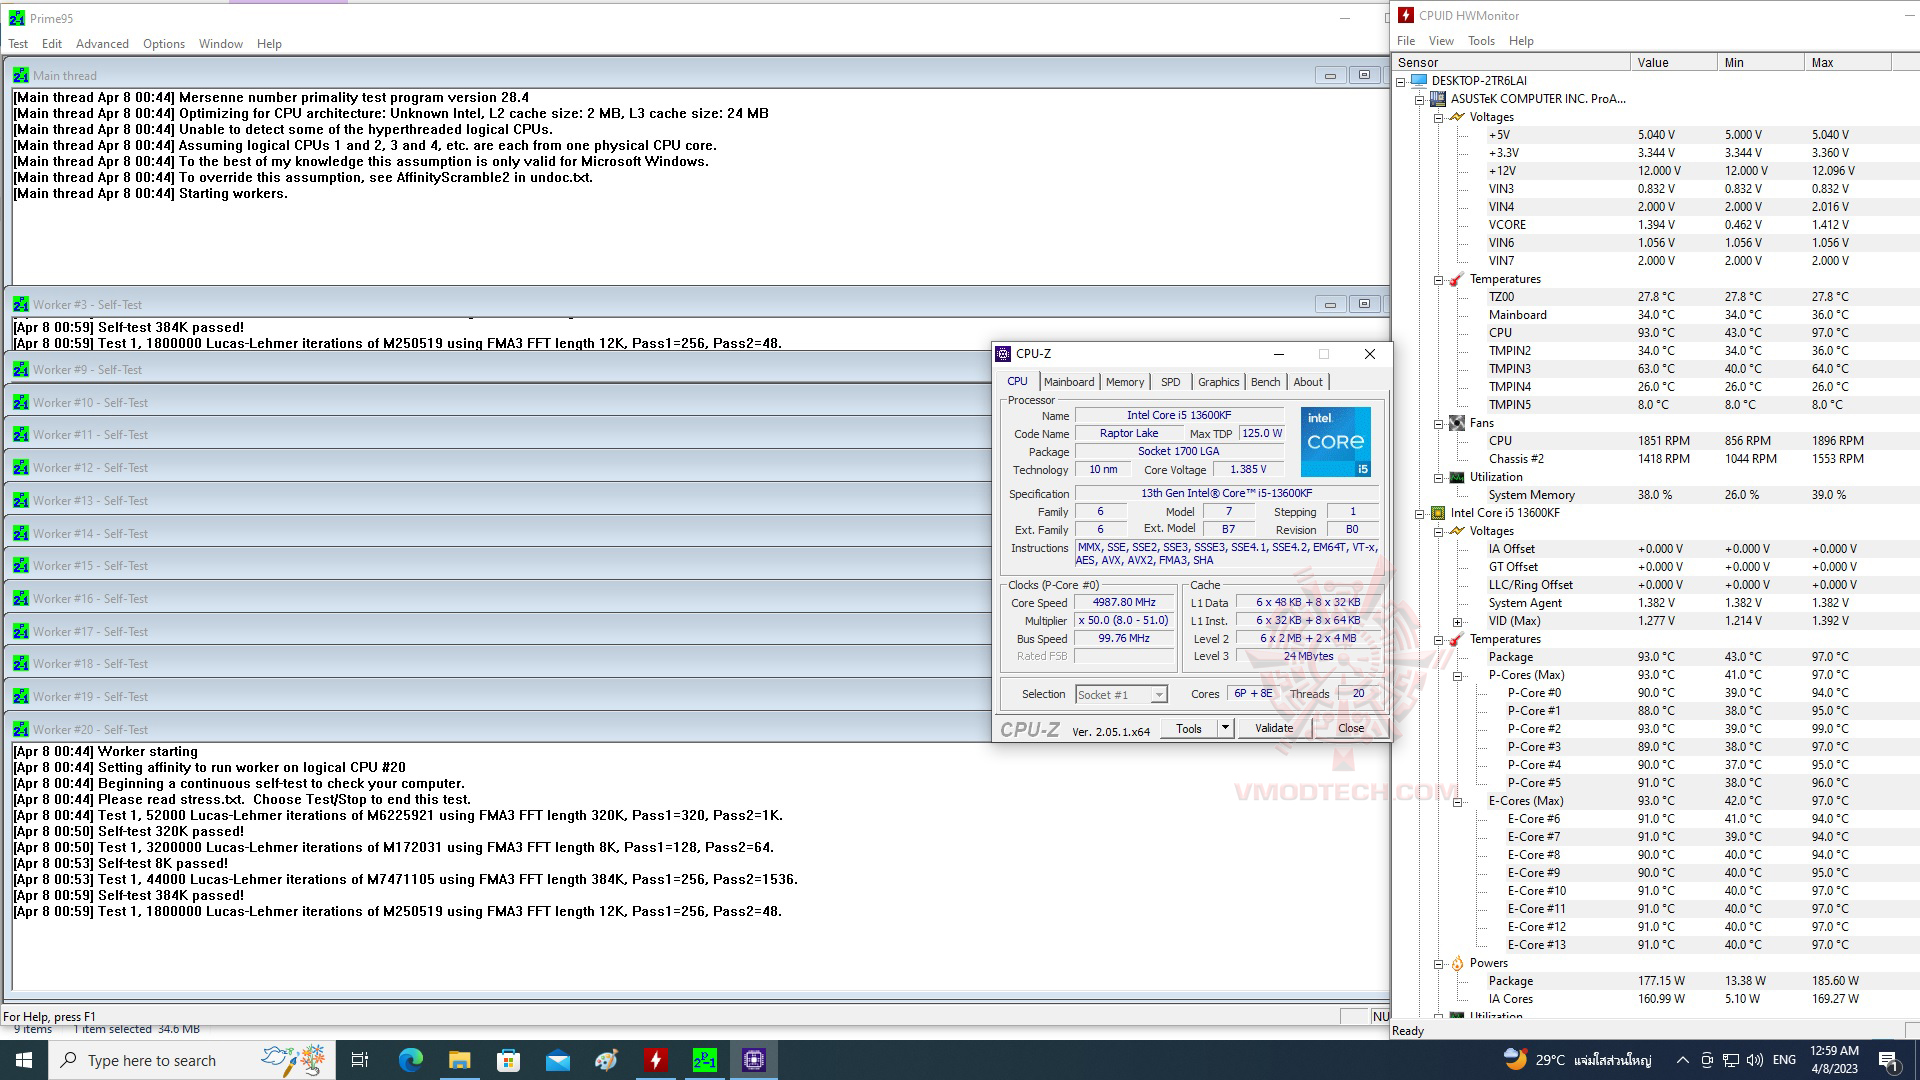This screenshot has width=1920, height=1080.
Task: Select the P-Core #2 temperature row
Action: point(1656,729)
